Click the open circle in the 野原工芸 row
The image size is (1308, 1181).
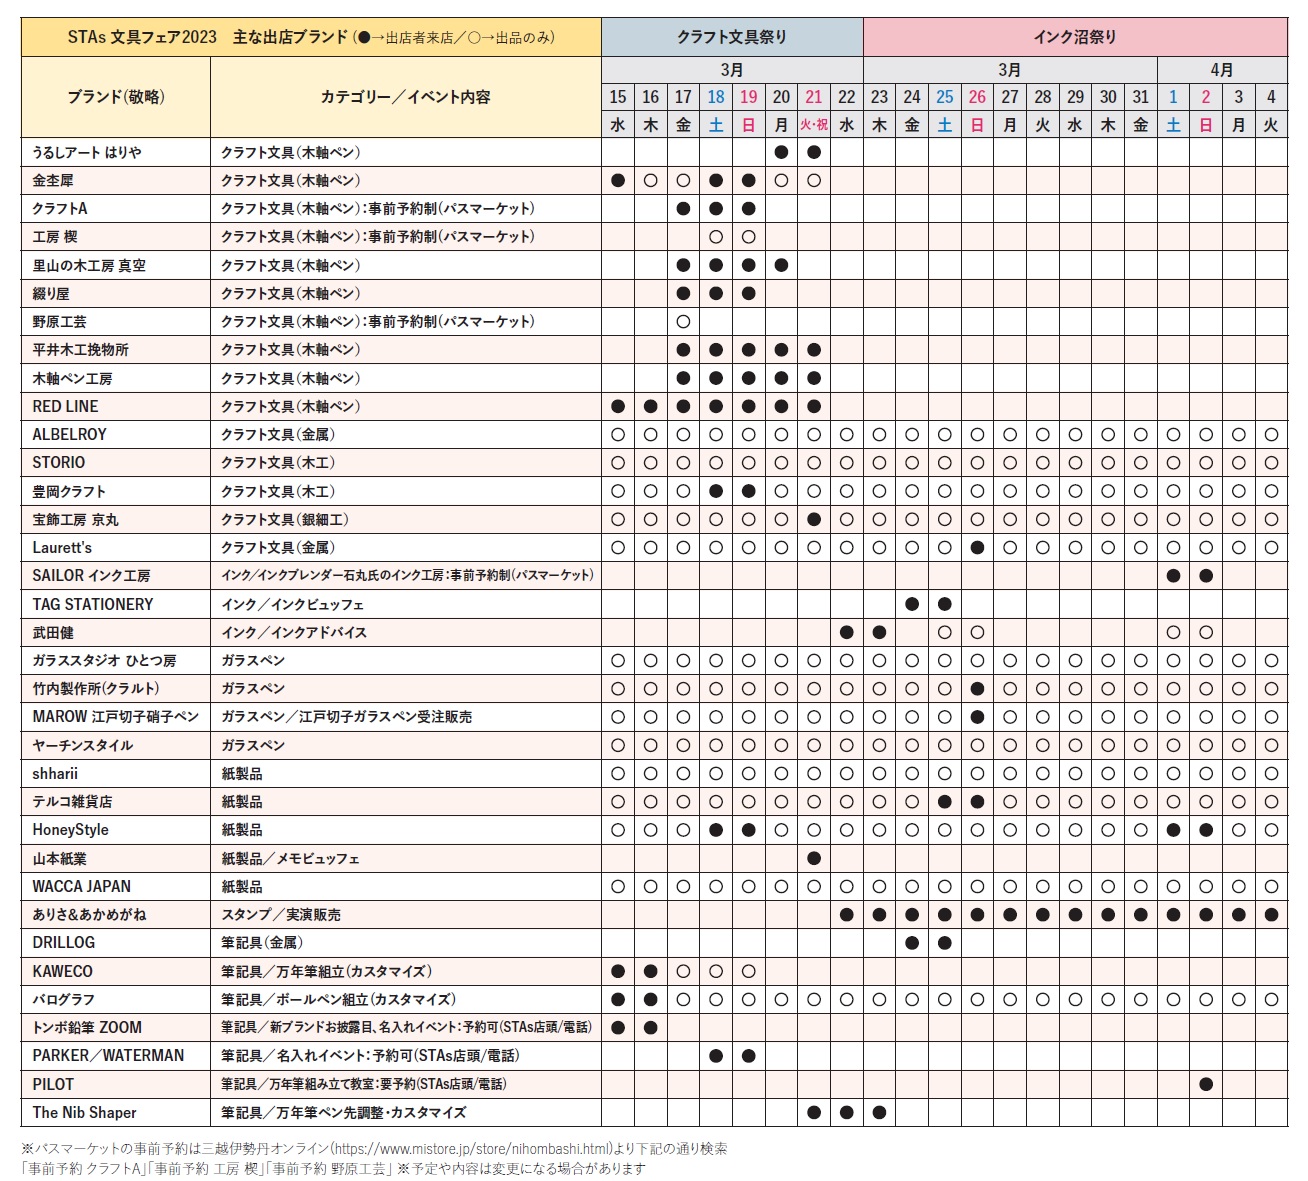click(x=683, y=322)
